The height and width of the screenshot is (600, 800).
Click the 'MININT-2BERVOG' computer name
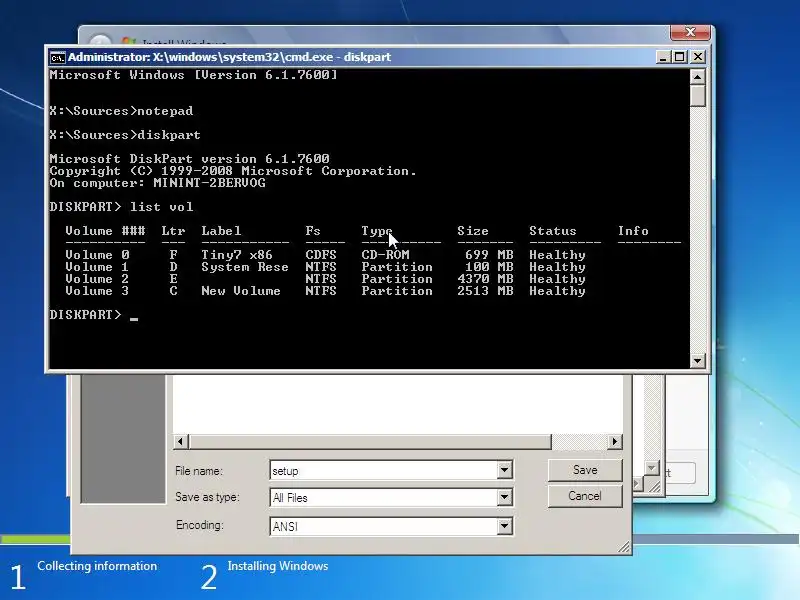(209, 183)
